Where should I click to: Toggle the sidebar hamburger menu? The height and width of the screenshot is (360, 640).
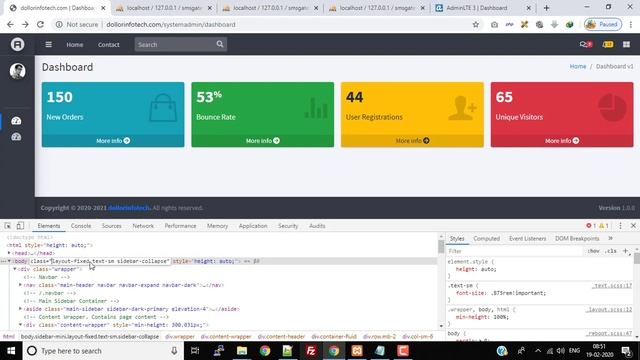pyautogui.click(x=49, y=44)
